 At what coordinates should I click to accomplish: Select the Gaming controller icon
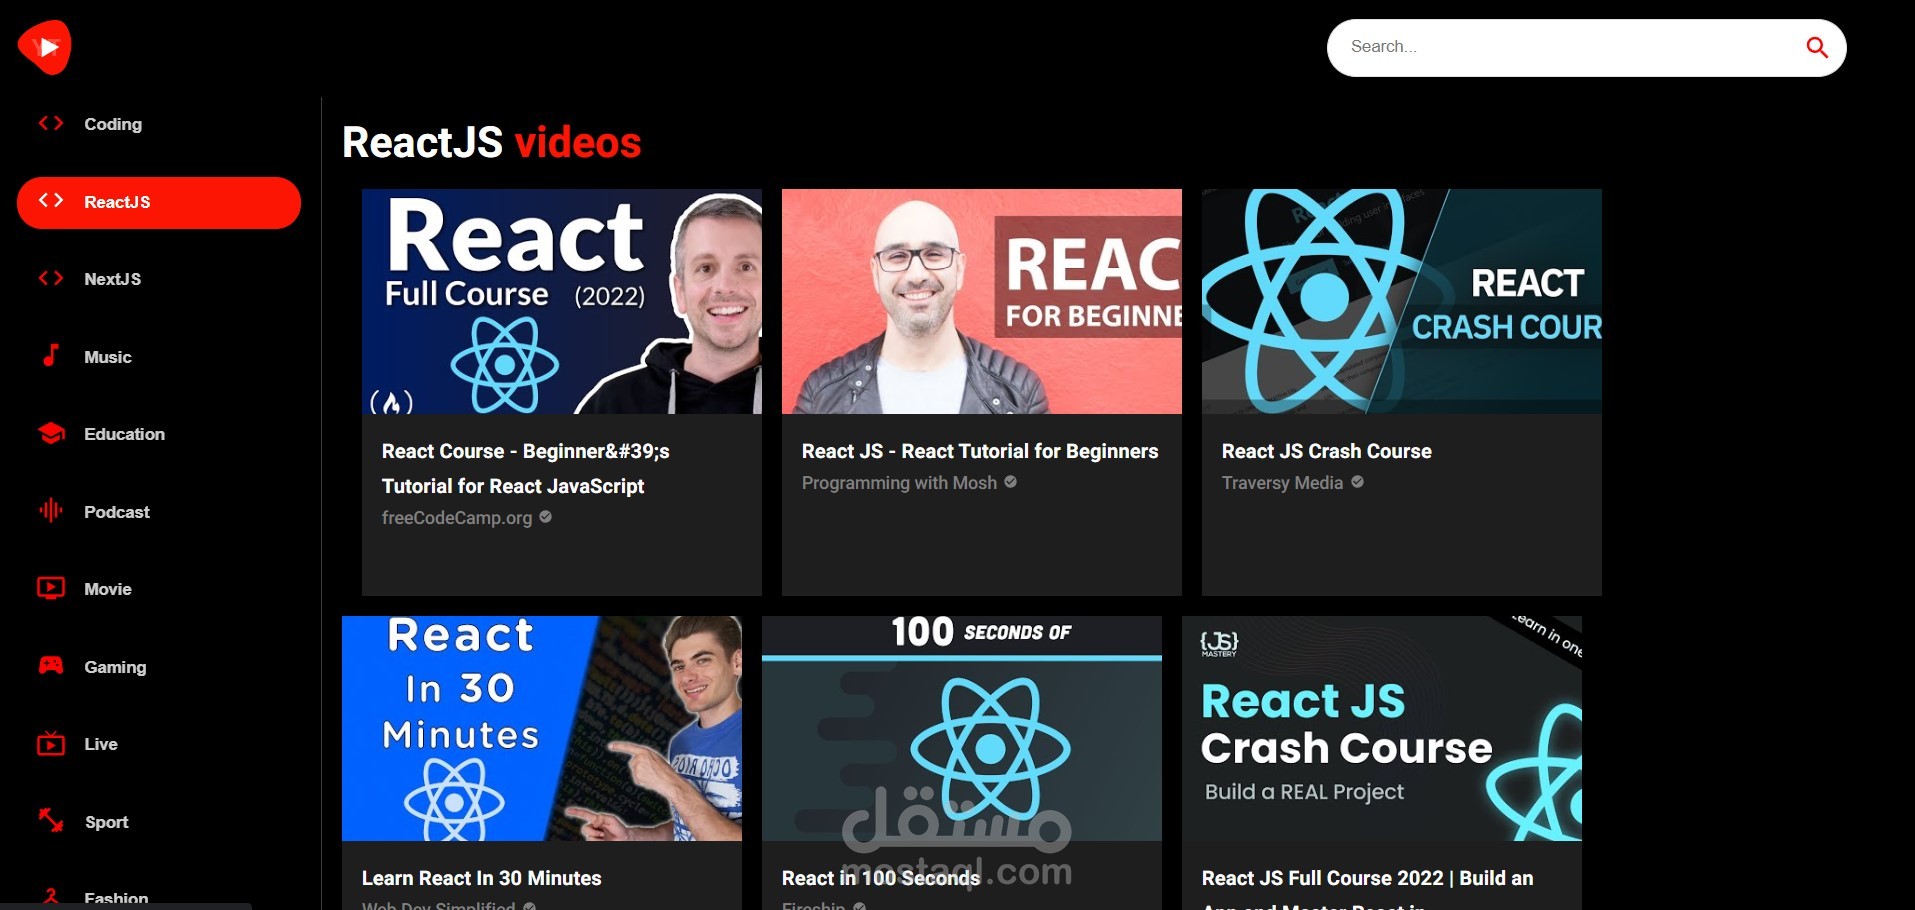[51, 666]
